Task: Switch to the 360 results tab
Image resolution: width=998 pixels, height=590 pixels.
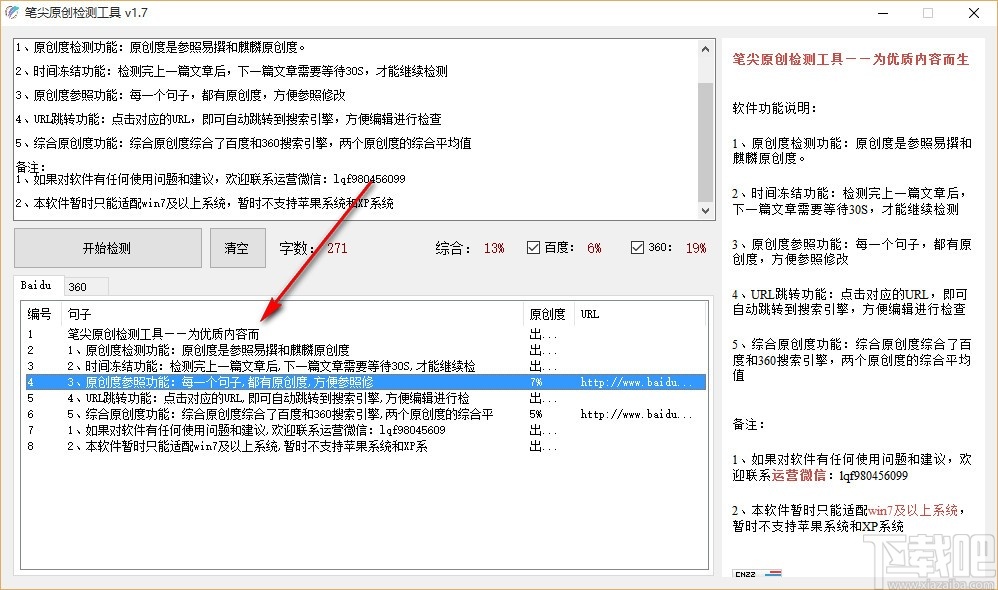Action: click(78, 287)
